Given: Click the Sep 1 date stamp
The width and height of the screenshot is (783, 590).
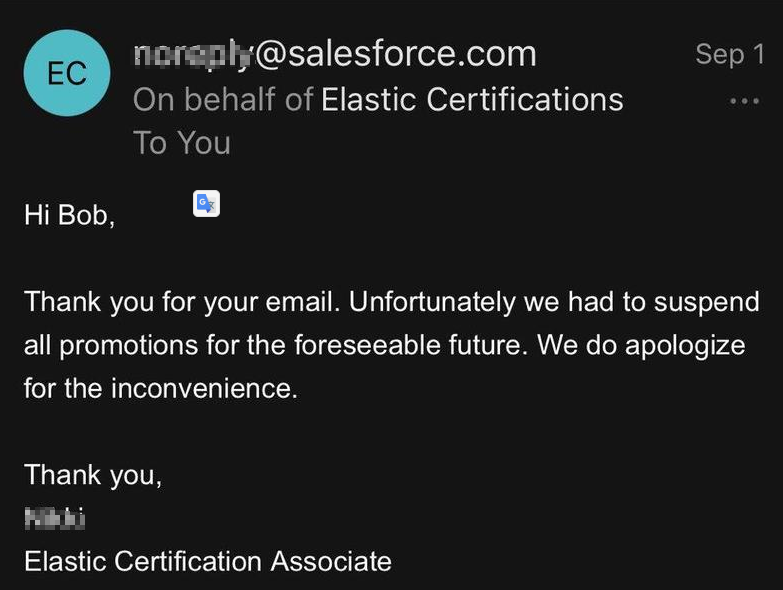Looking at the screenshot, I should tap(729, 54).
